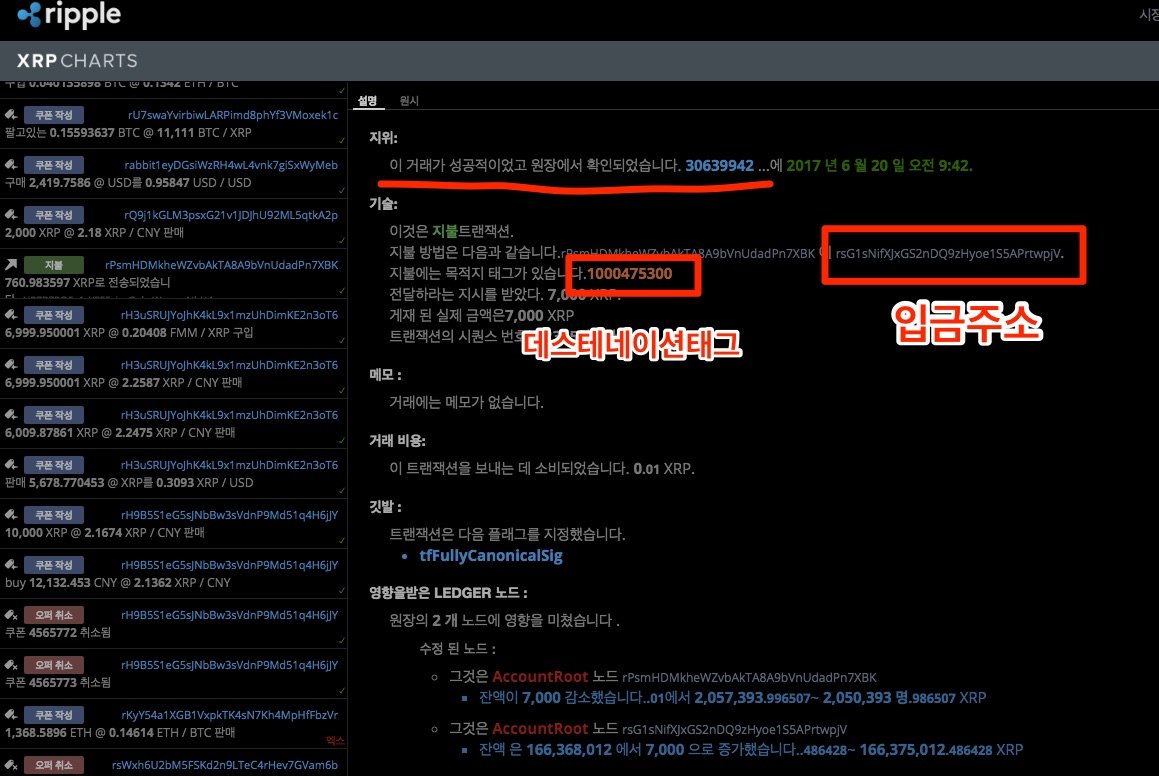Click the pen icon next to the rQ9j1kGLM offer
Viewport: 1159px width, 776px height.
pyautogui.click(x=10, y=215)
